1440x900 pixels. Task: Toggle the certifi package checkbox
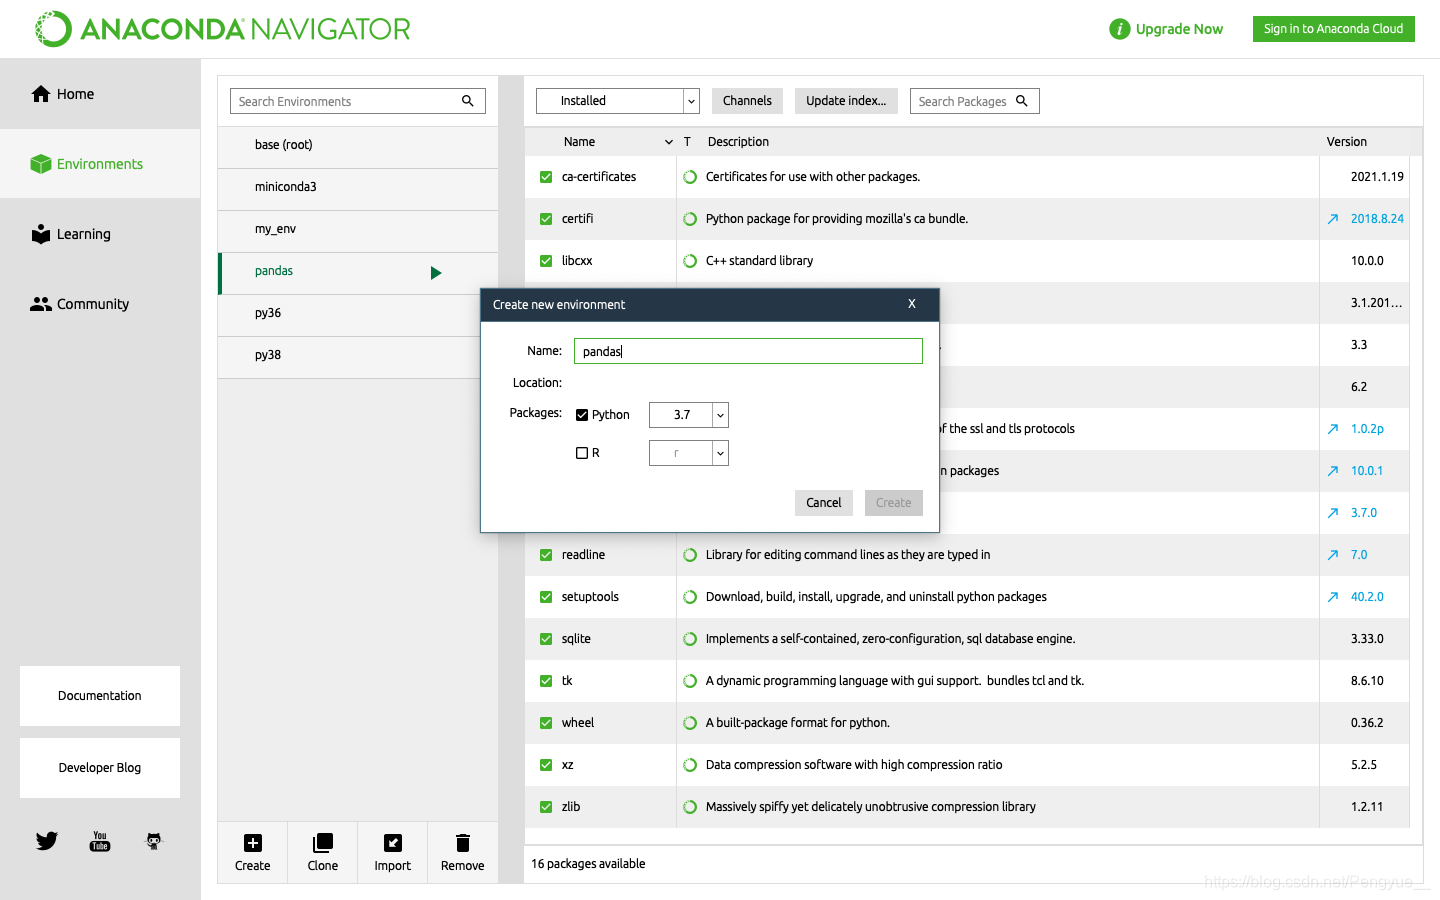click(546, 219)
